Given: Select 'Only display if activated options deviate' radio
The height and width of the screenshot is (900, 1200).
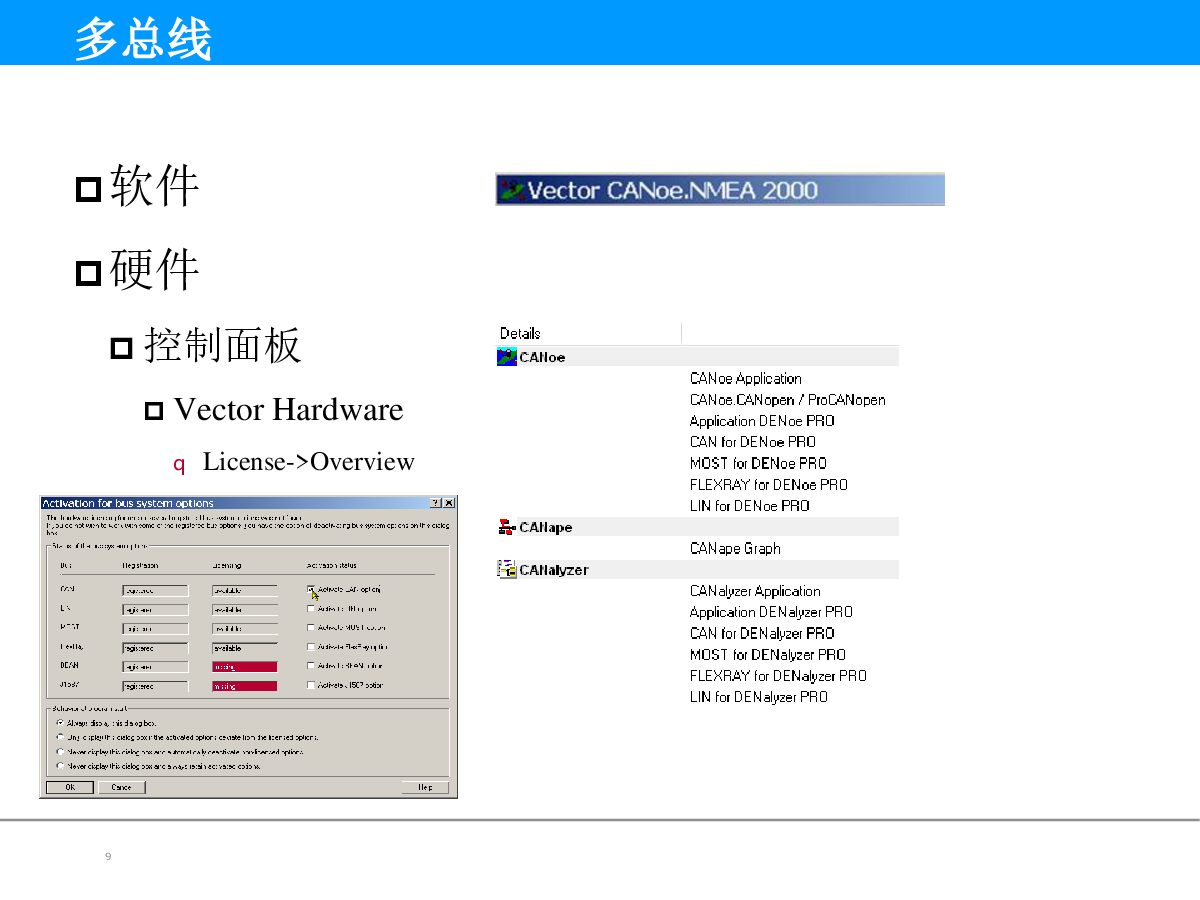Looking at the screenshot, I should pos(60,737).
